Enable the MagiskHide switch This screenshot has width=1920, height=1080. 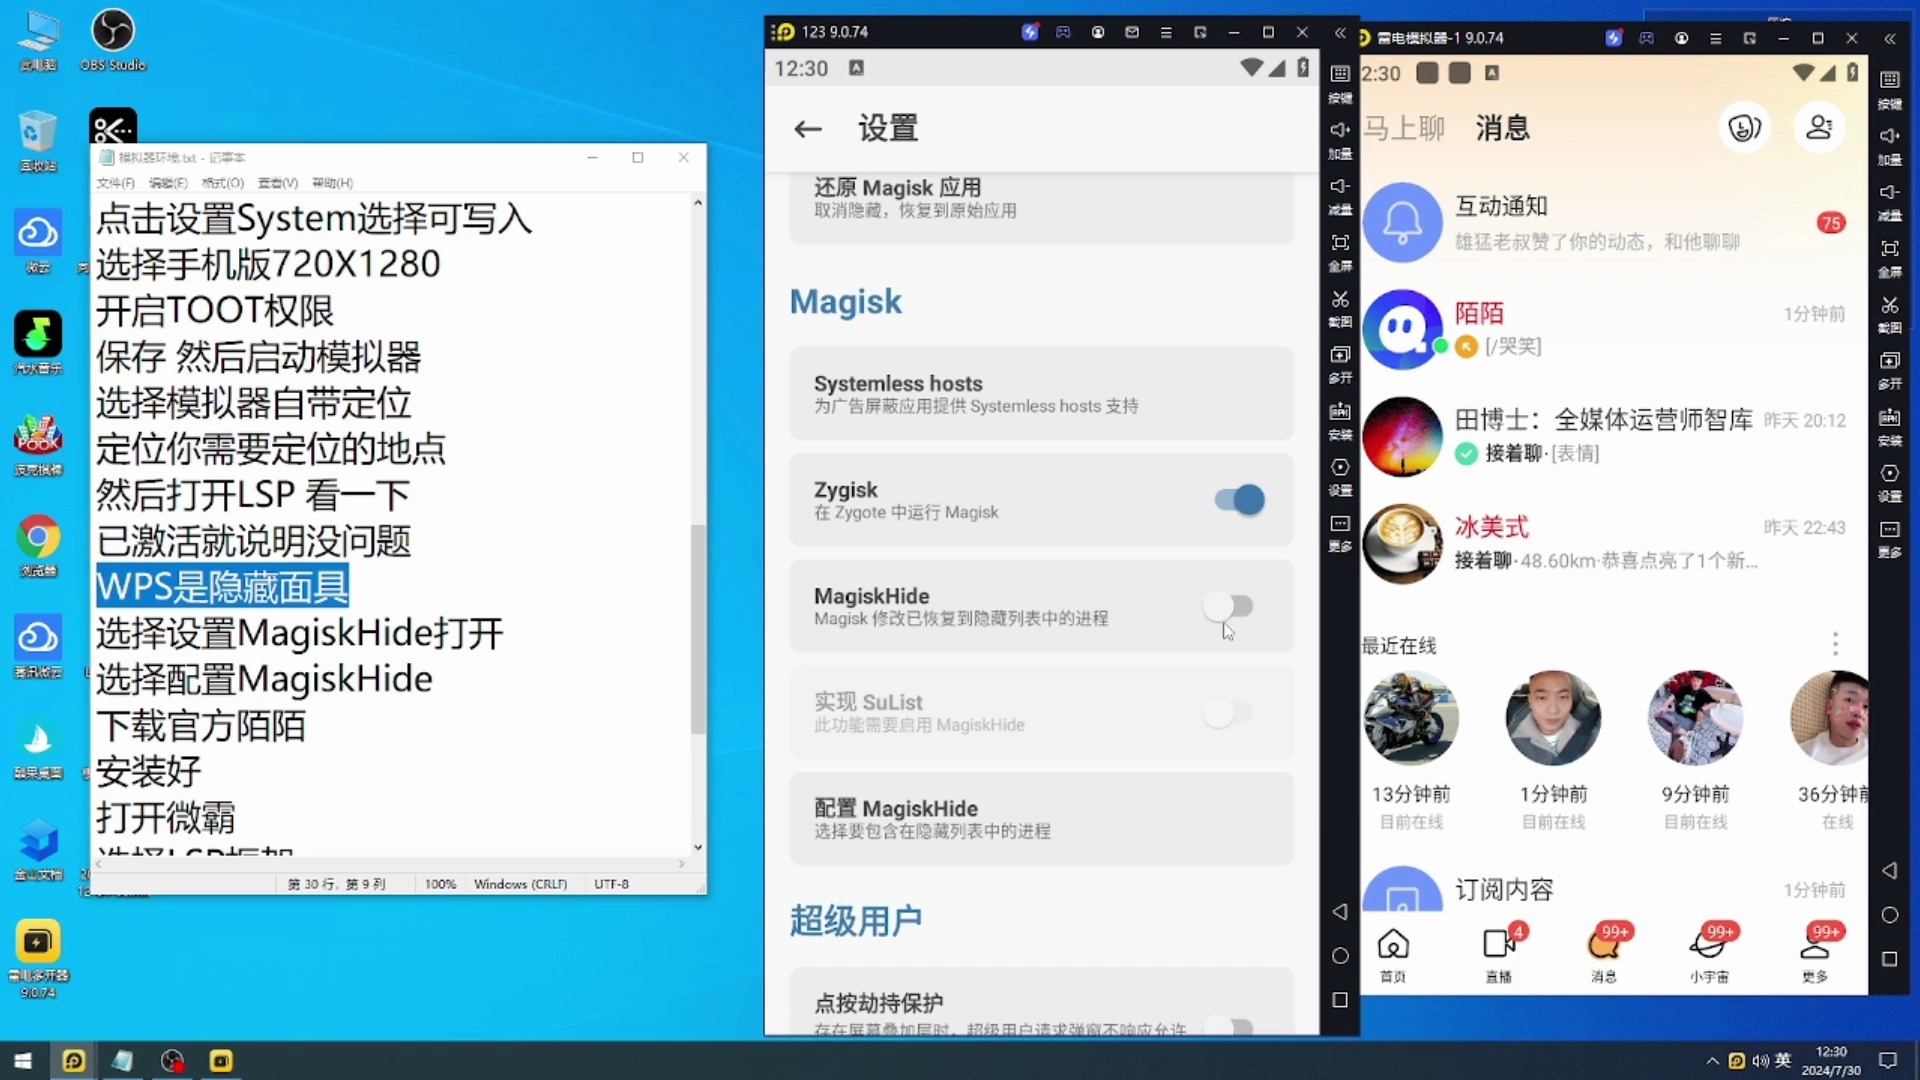point(1228,606)
